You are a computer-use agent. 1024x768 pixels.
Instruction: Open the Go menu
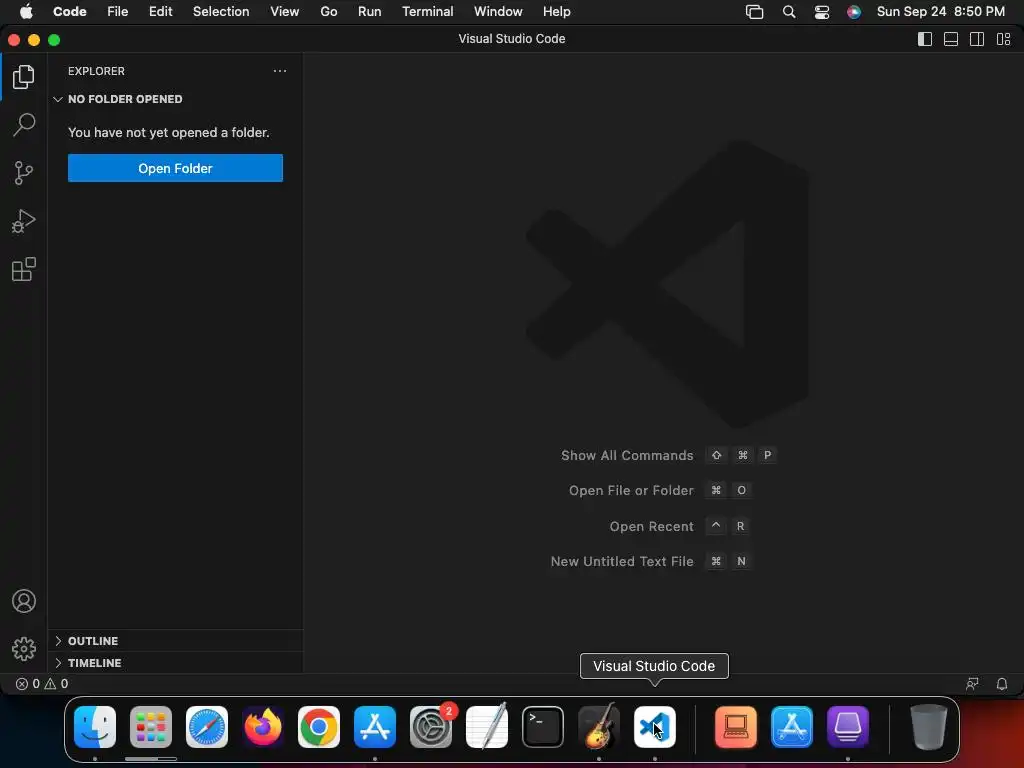(328, 12)
